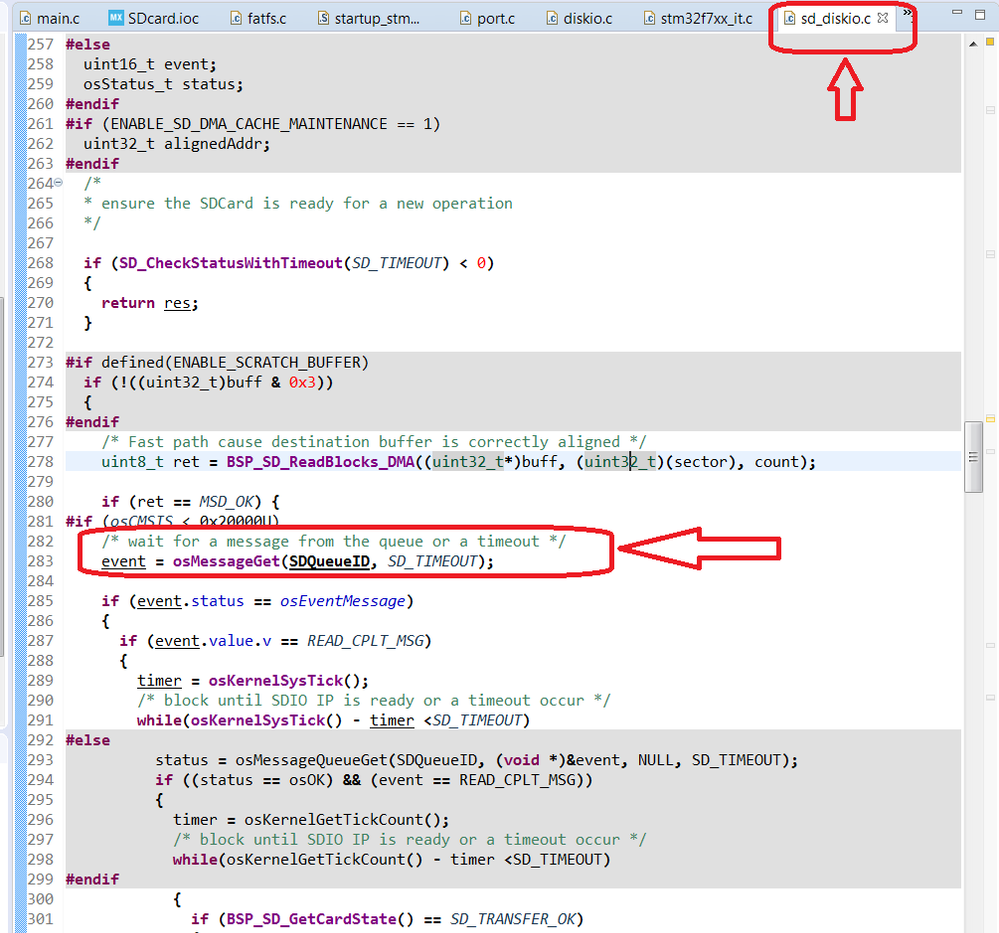Image resolution: width=999 pixels, height=933 pixels.
Task: Click the scrollbar up arrow
Action: pos(973,44)
